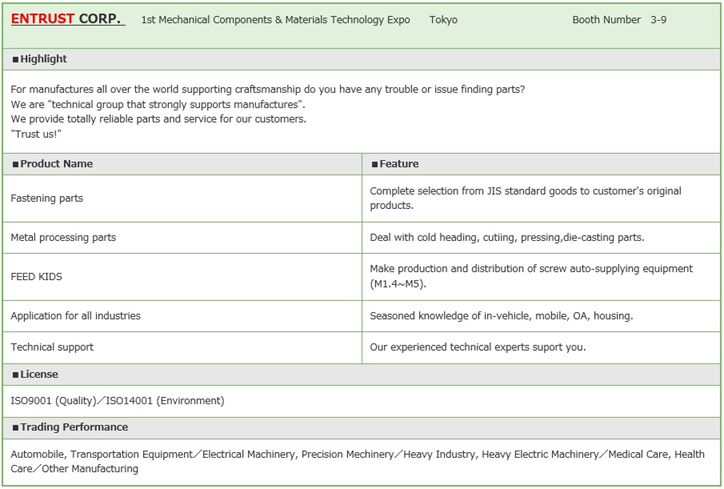Select the Fastening parts row
The image size is (724, 489).
[x=47, y=198]
